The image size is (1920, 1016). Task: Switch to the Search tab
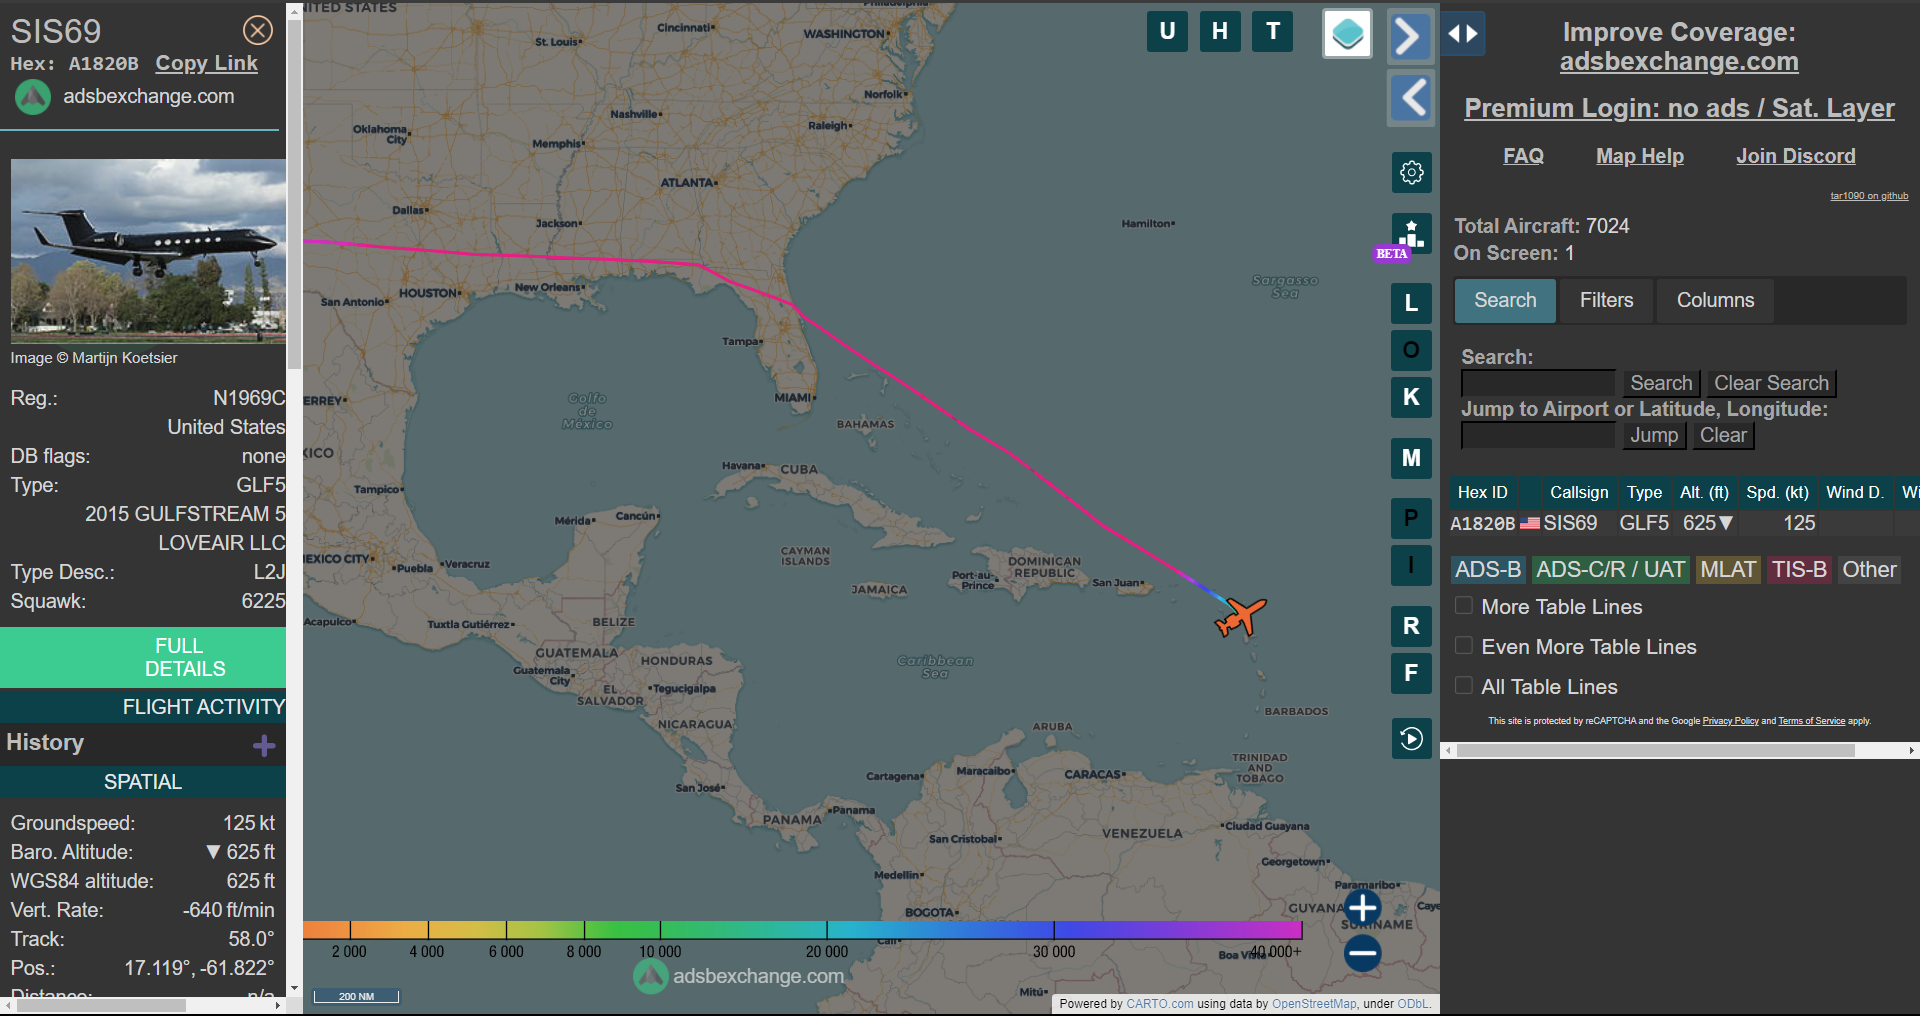[x=1505, y=300]
